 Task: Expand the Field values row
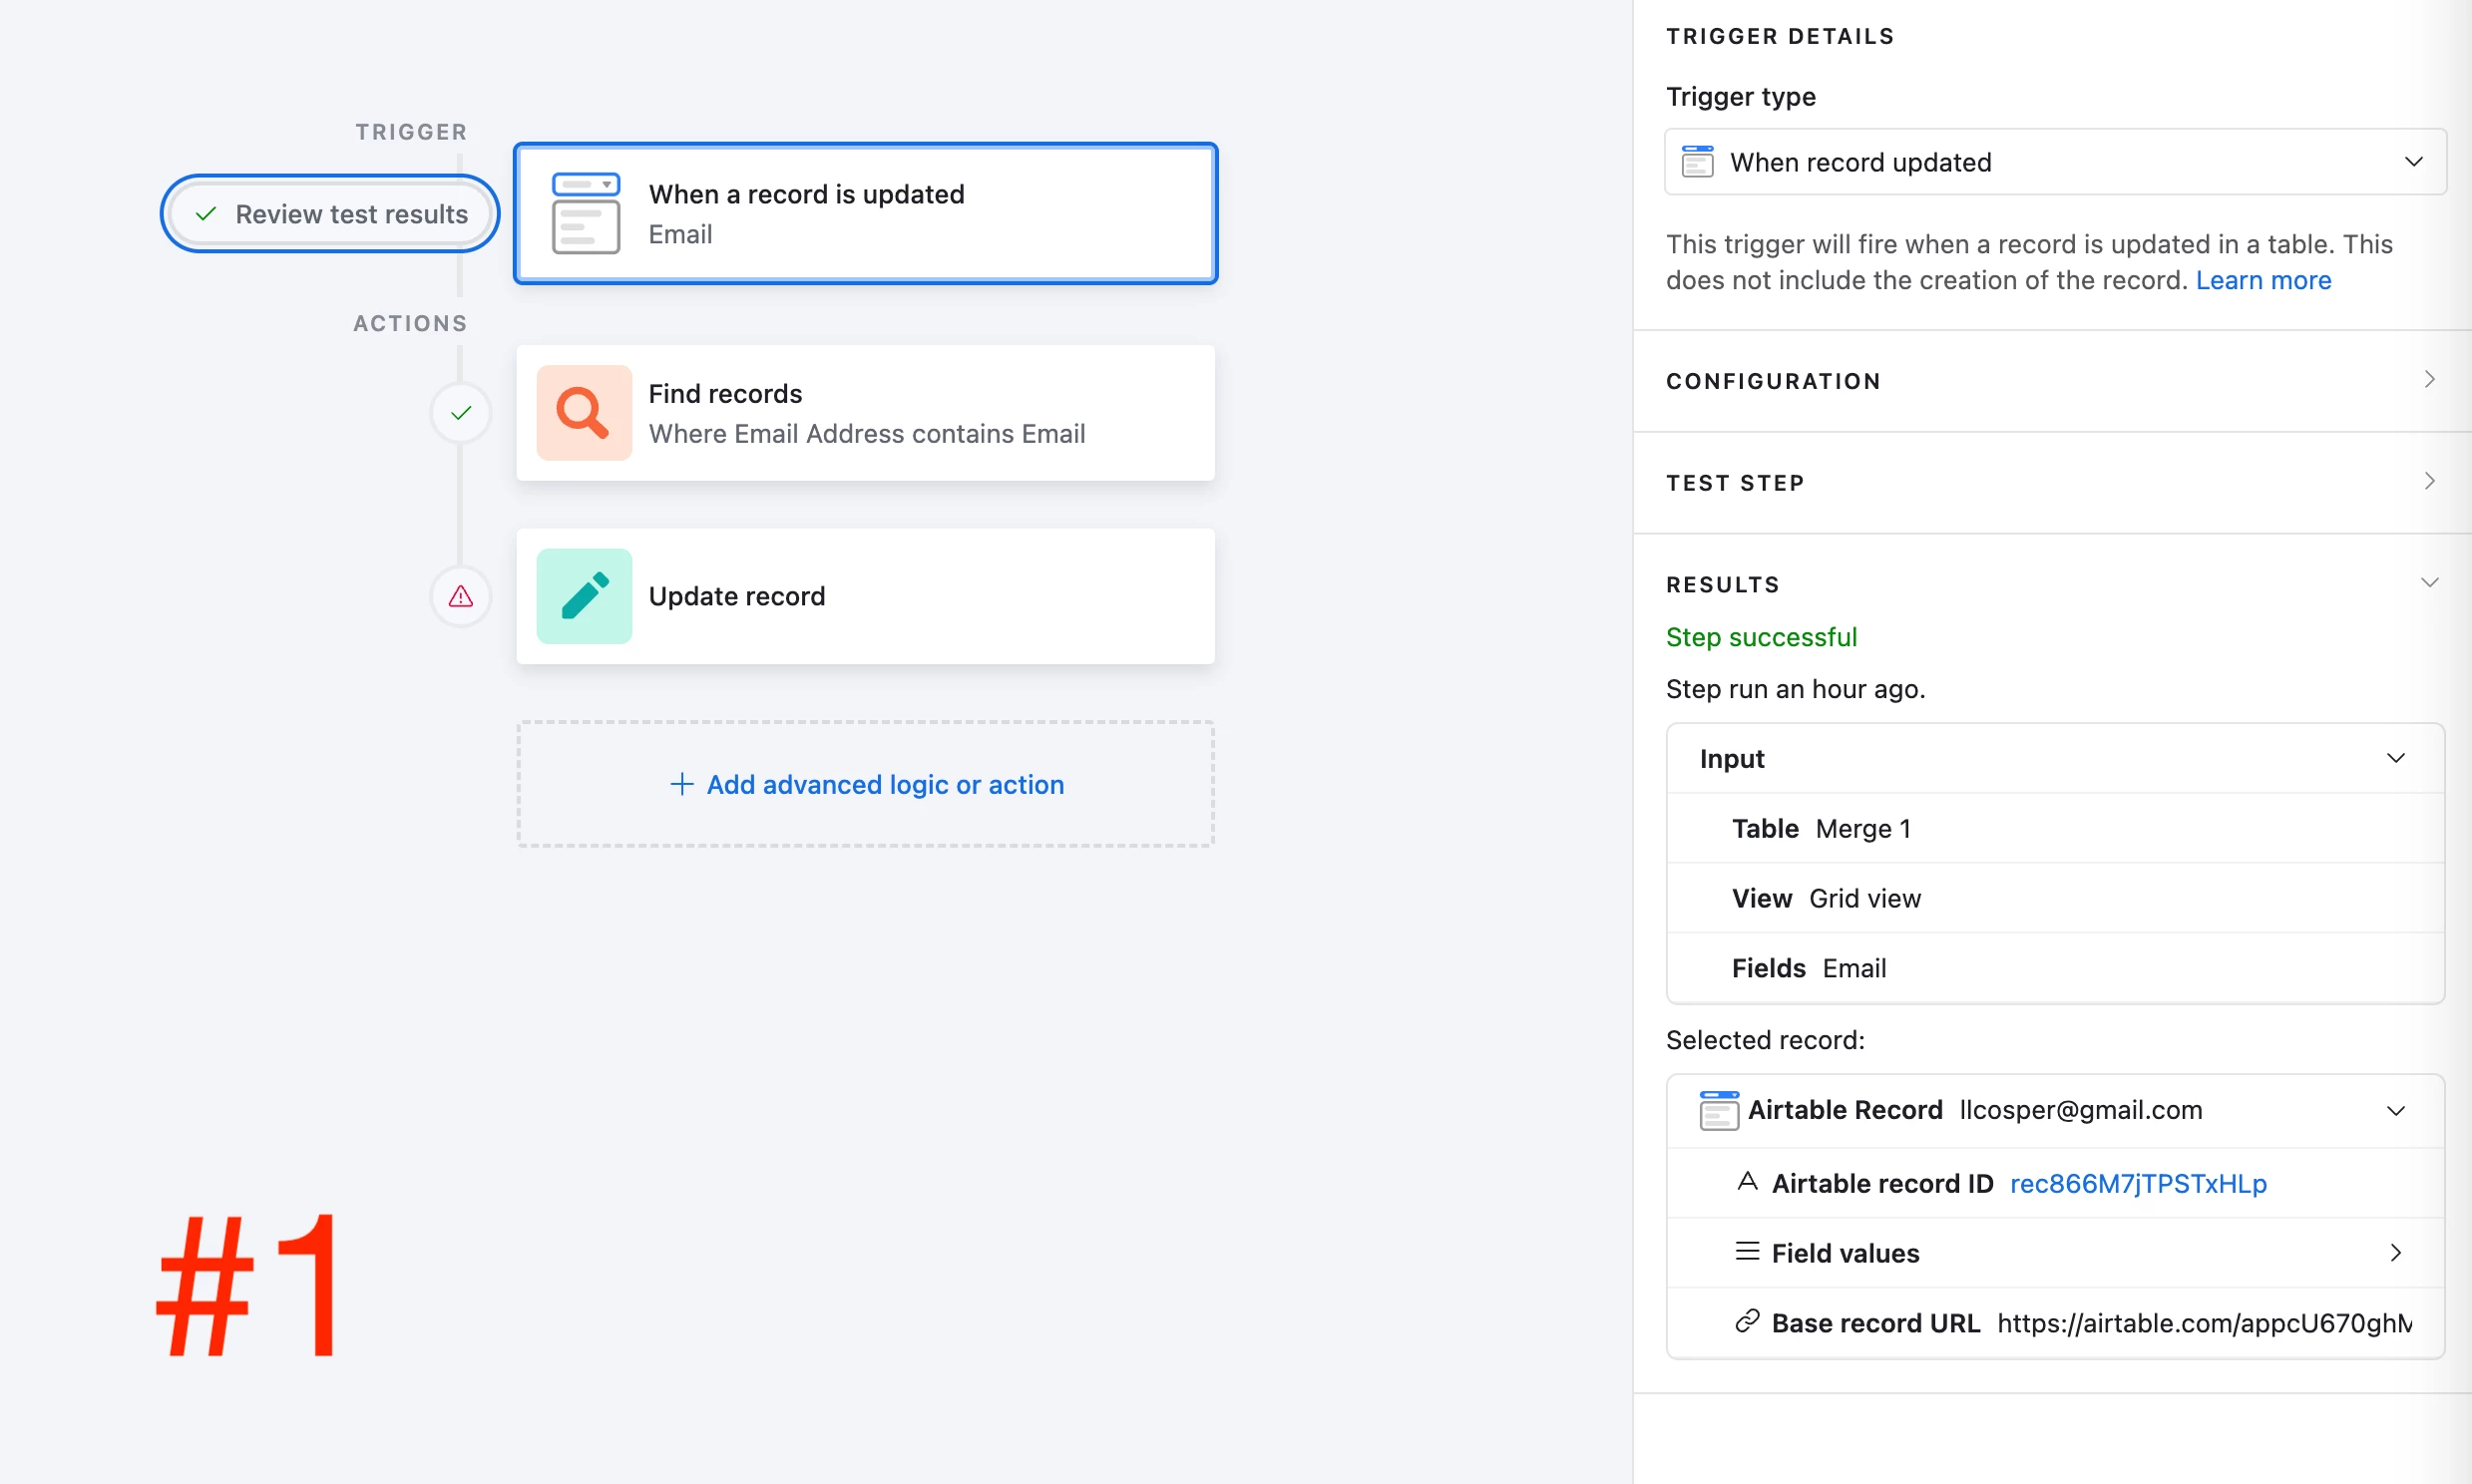pyautogui.click(x=2396, y=1253)
